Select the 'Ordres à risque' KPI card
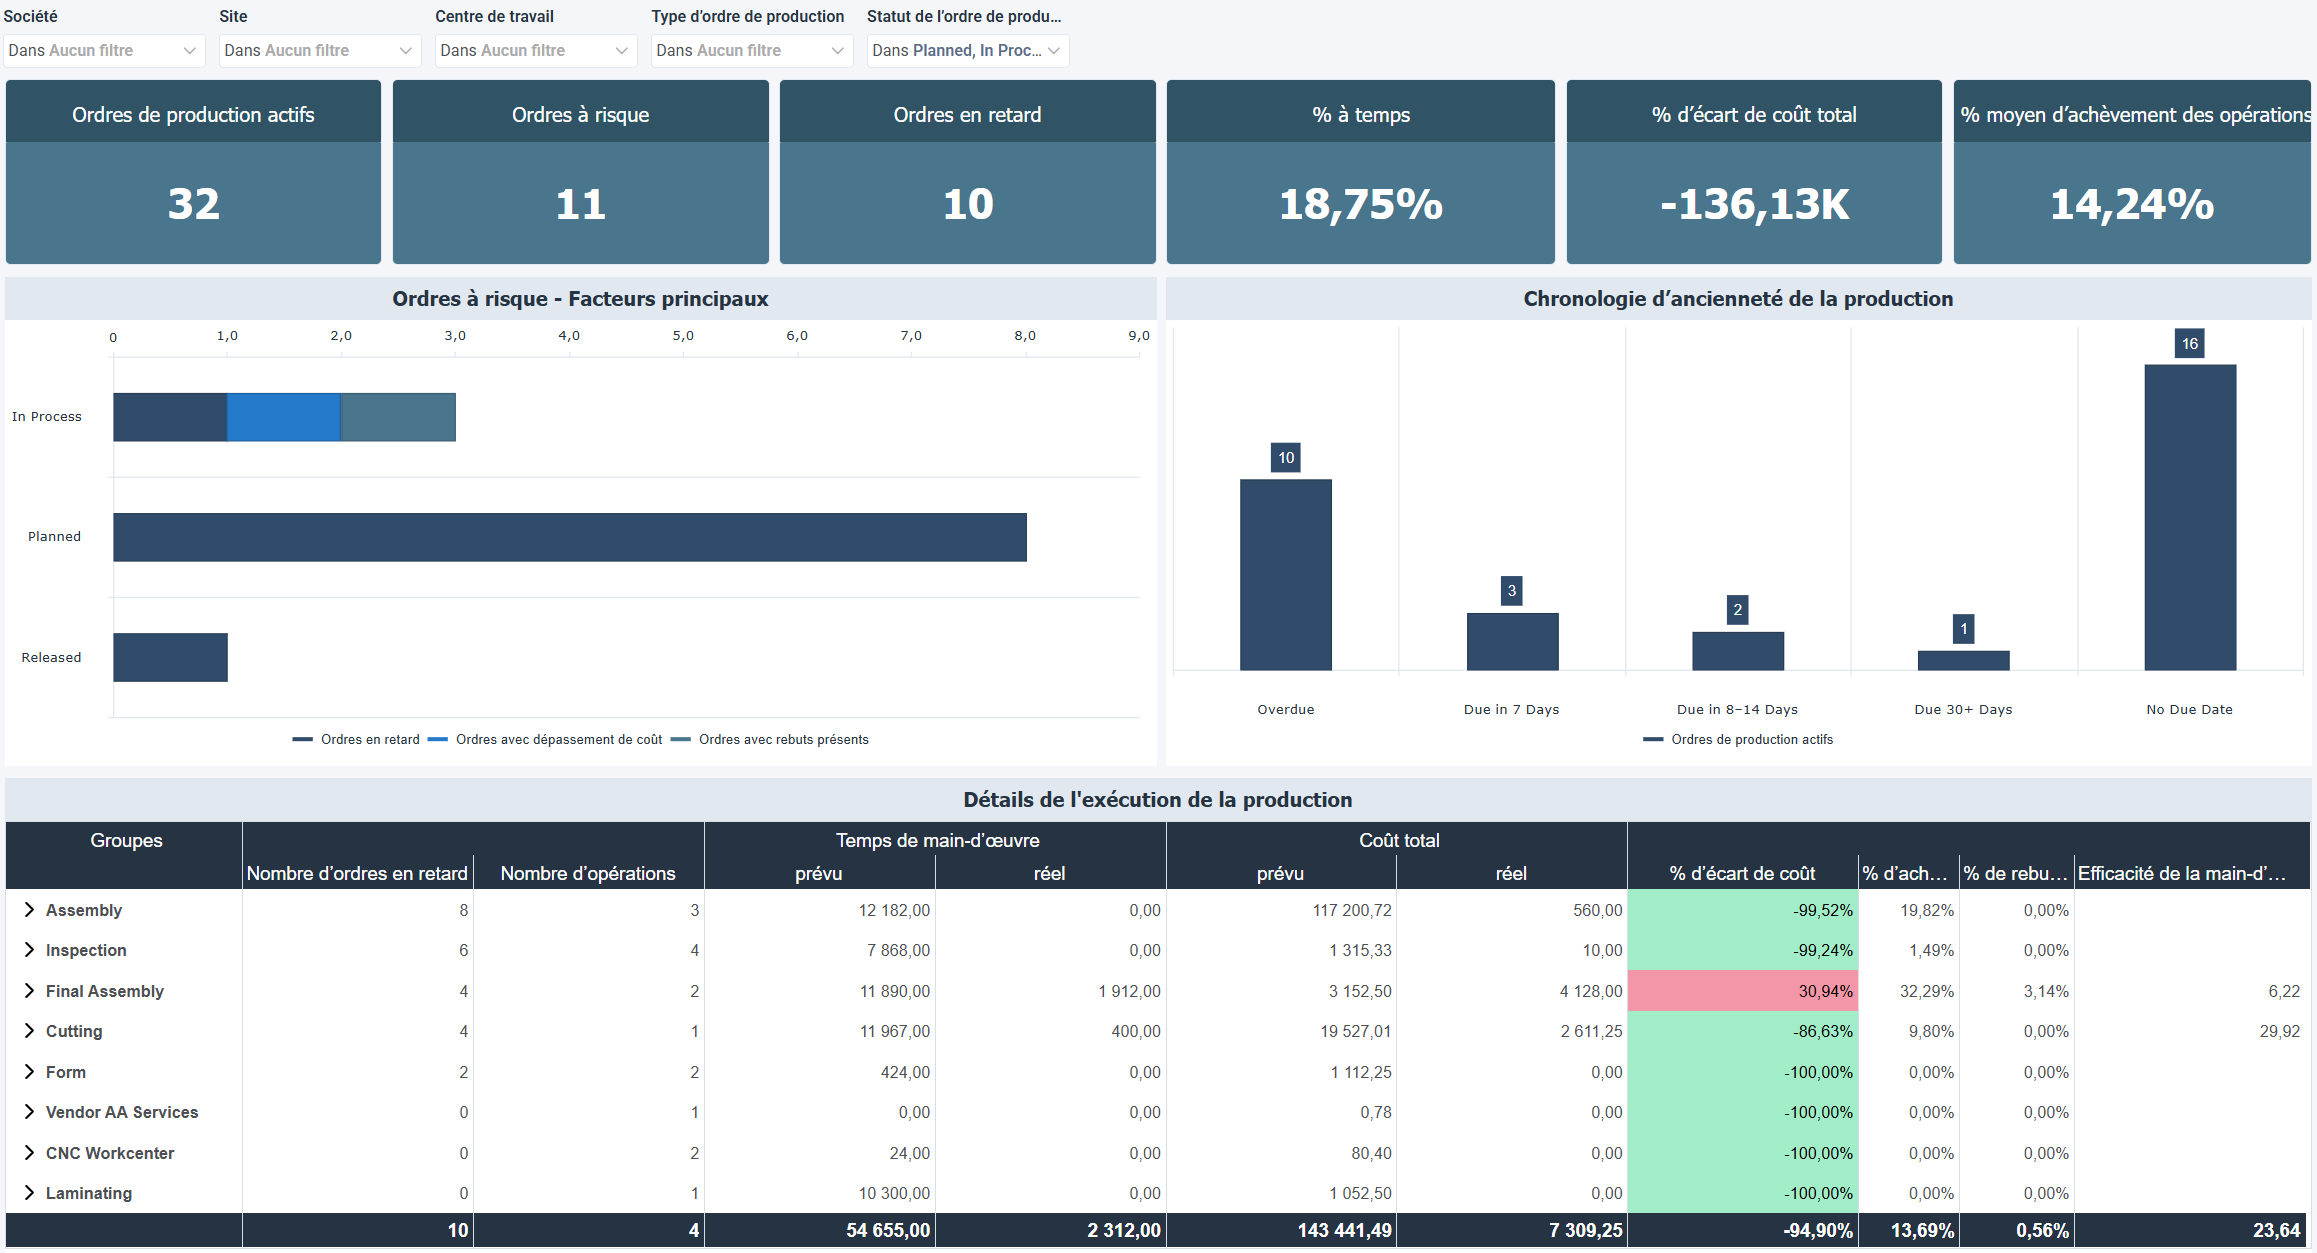Image resolution: width=2317 pixels, height=1253 pixels. click(x=580, y=172)
